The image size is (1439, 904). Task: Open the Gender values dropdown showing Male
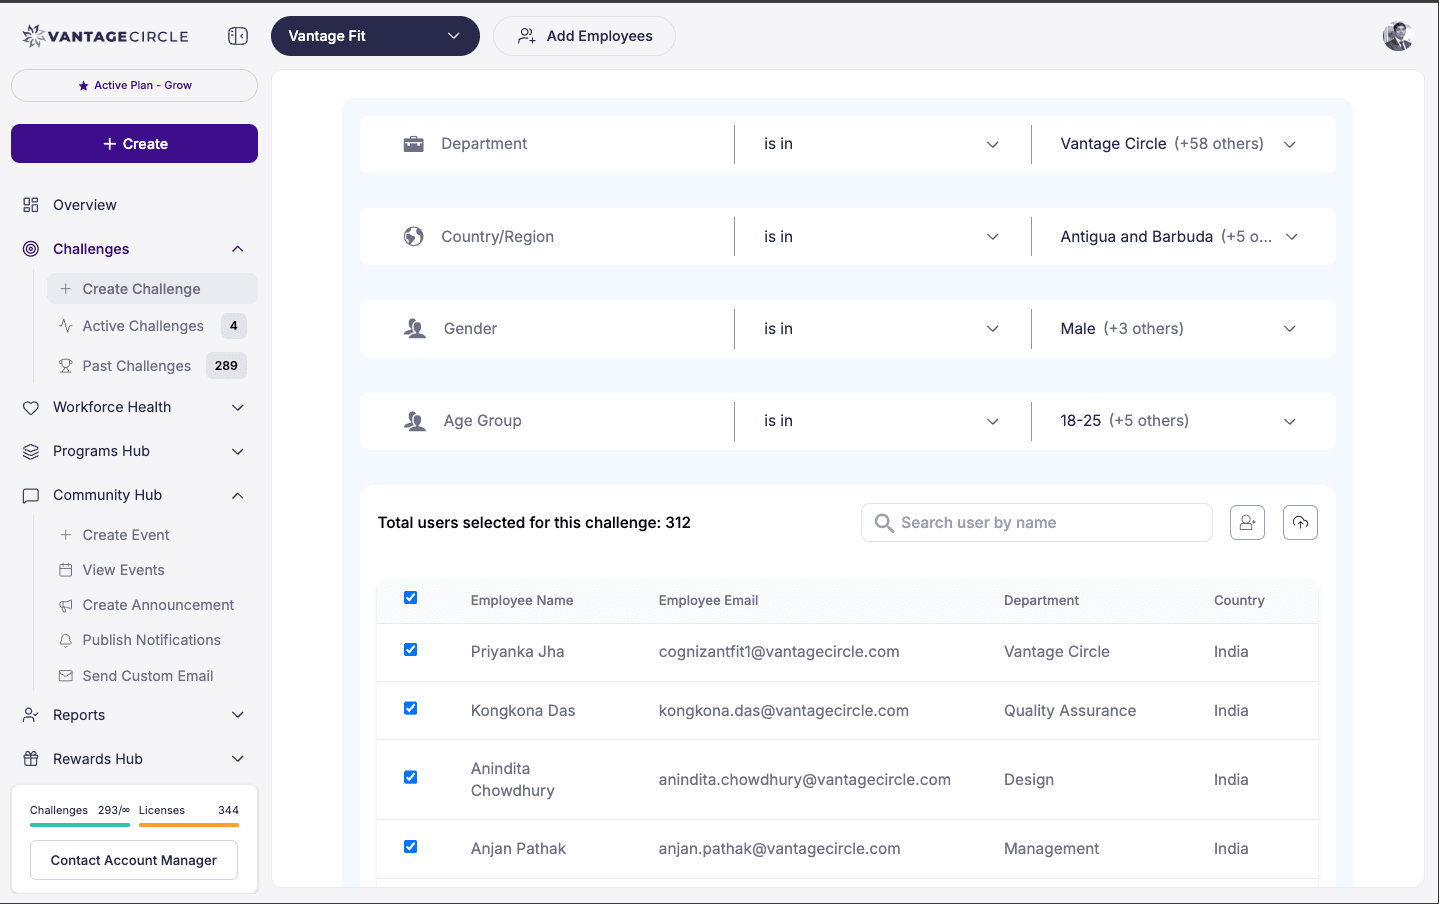pyautogui.click(x=1178, y=329)
